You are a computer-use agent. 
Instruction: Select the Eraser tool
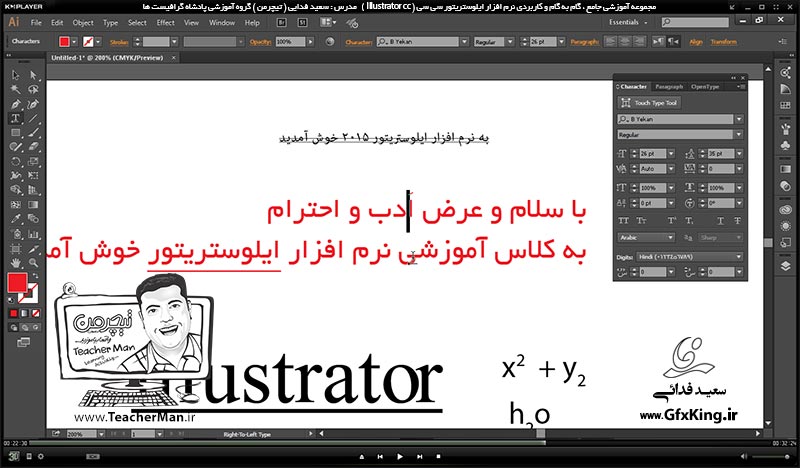tap(33, 147)
